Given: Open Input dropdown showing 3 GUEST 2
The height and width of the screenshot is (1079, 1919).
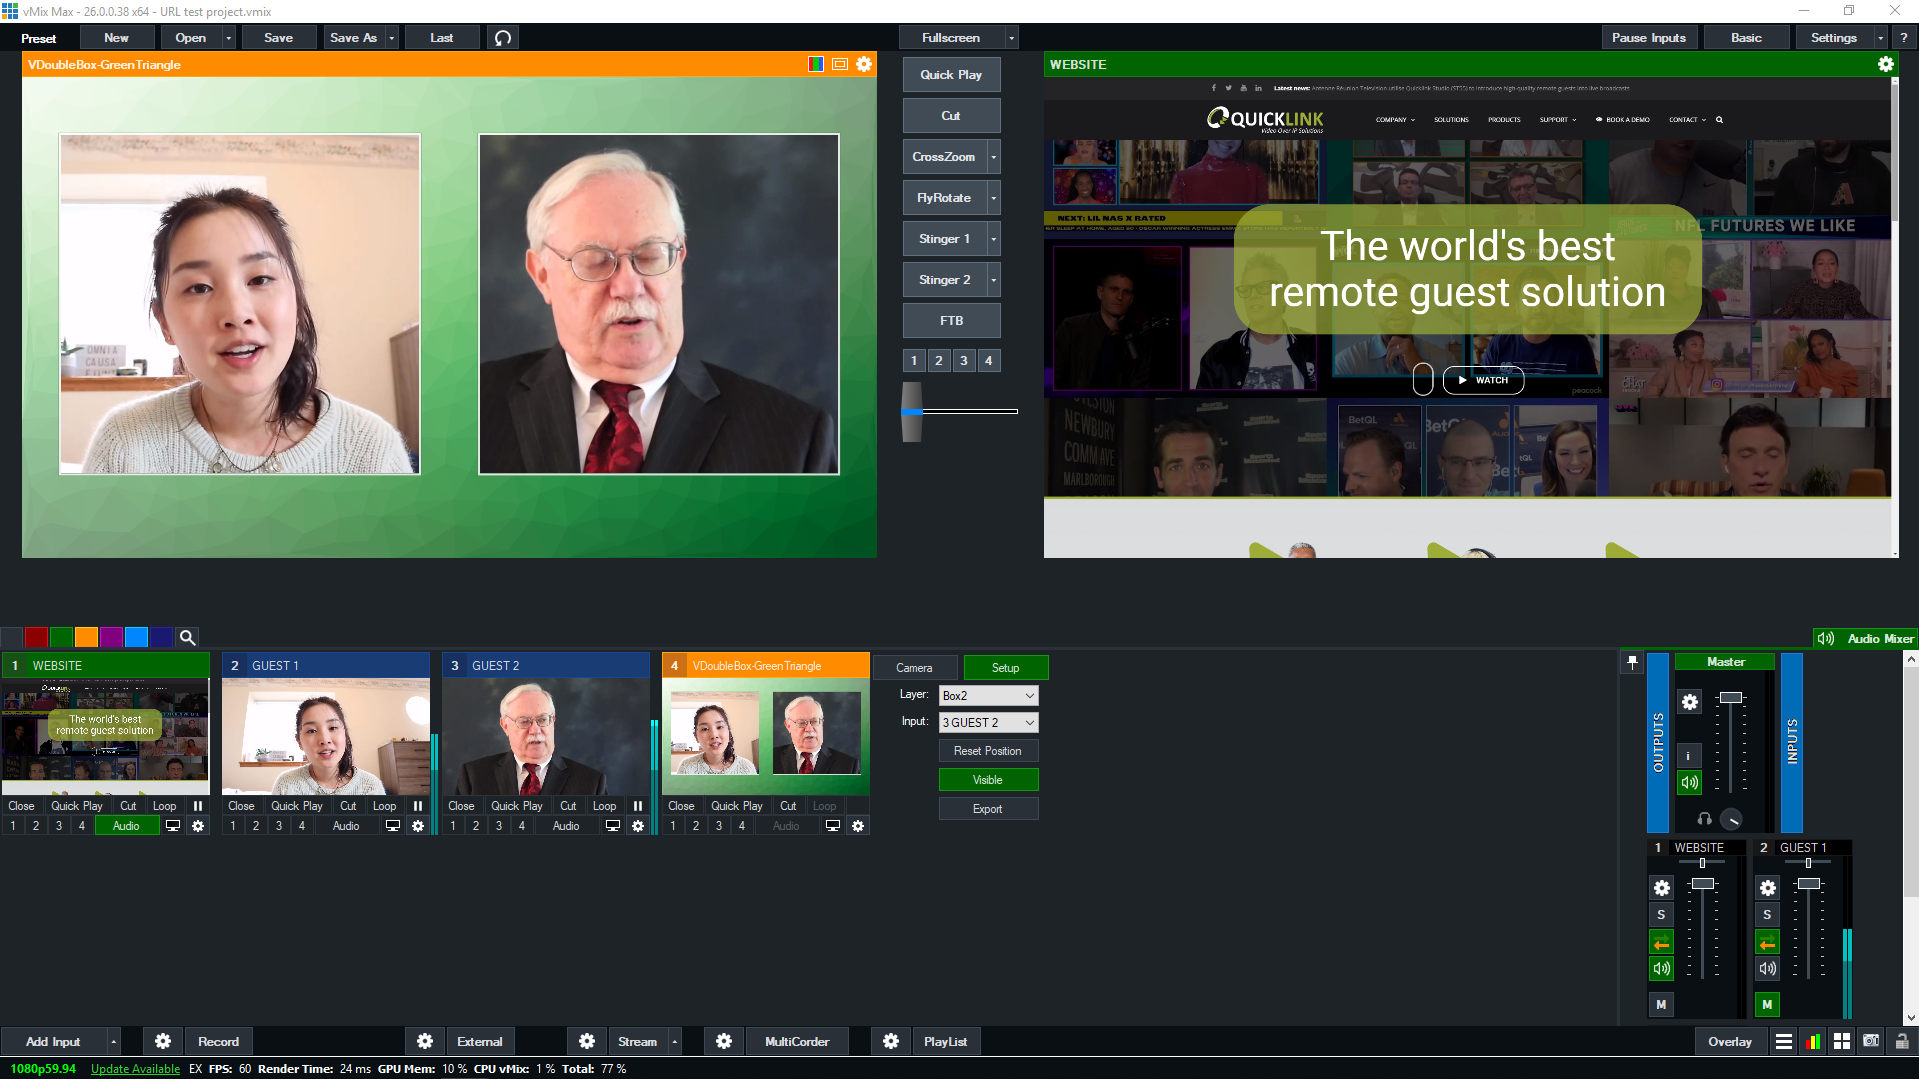Looking at the screenshot, I should pyautogui.click(x=988, y=723).
